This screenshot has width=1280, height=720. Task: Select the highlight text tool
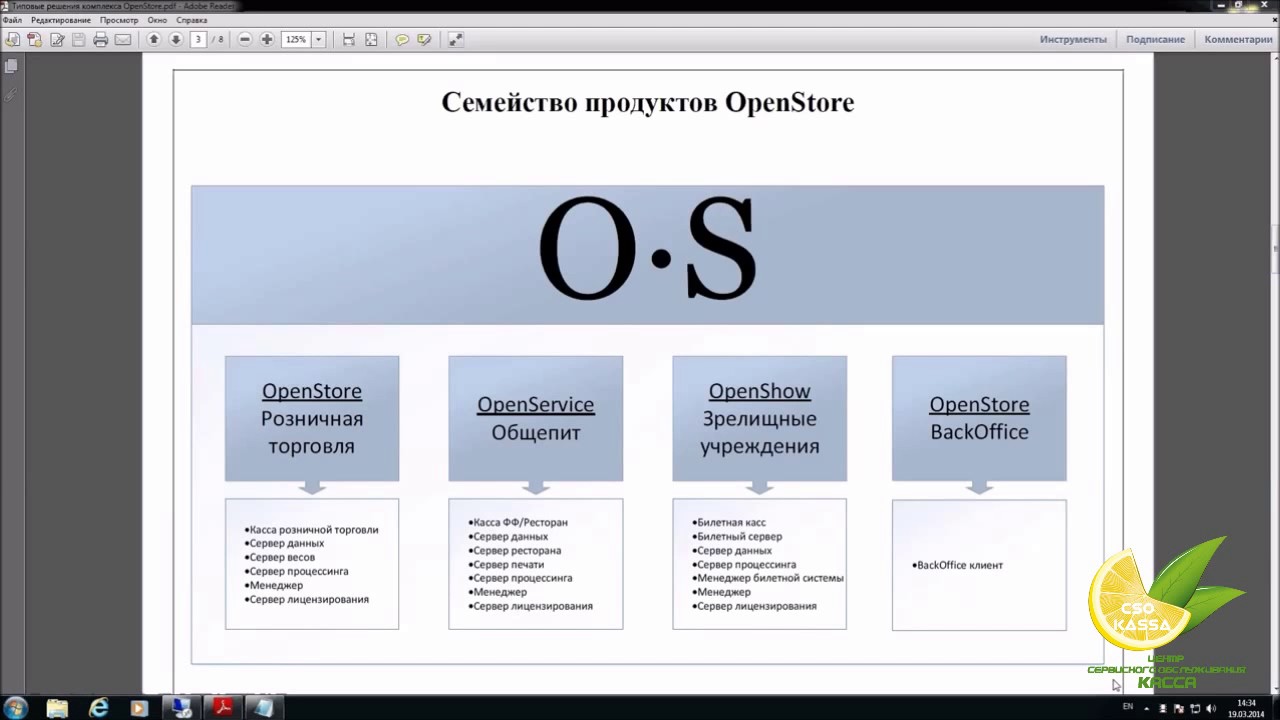point(424,40)
